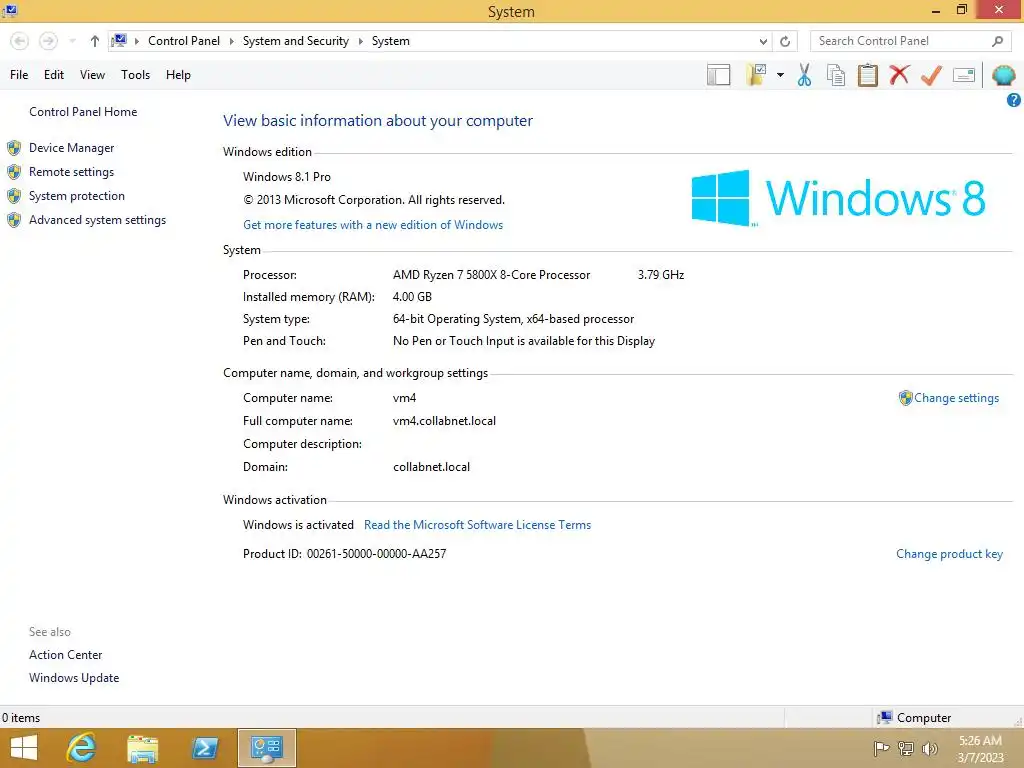
Task: Go back with the Back arrow
Action: coord(20,41)
